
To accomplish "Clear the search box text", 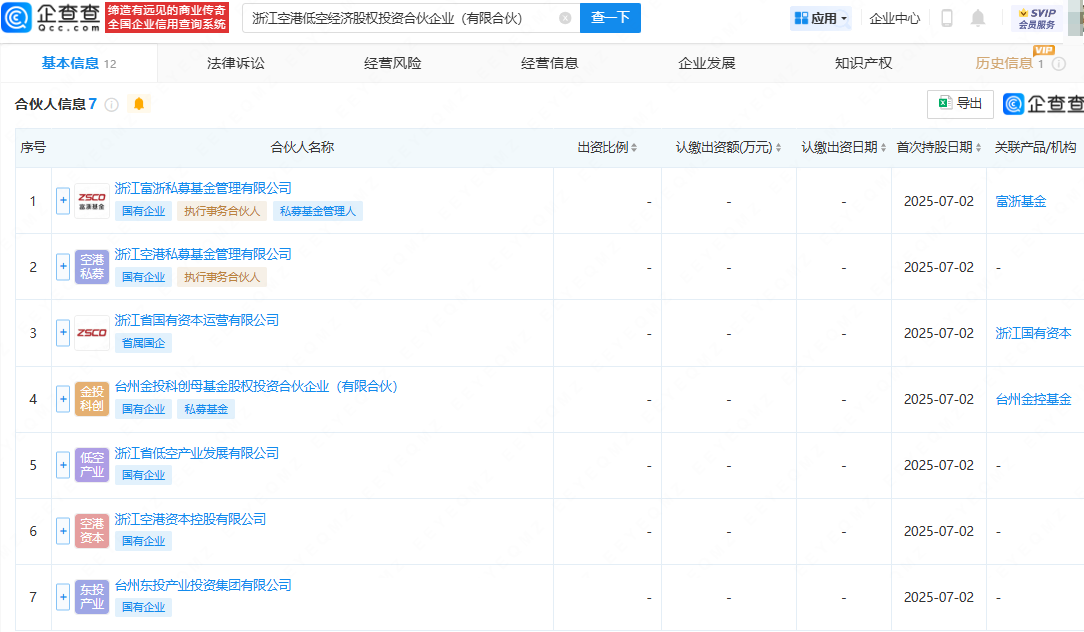I will click(565, 18).
